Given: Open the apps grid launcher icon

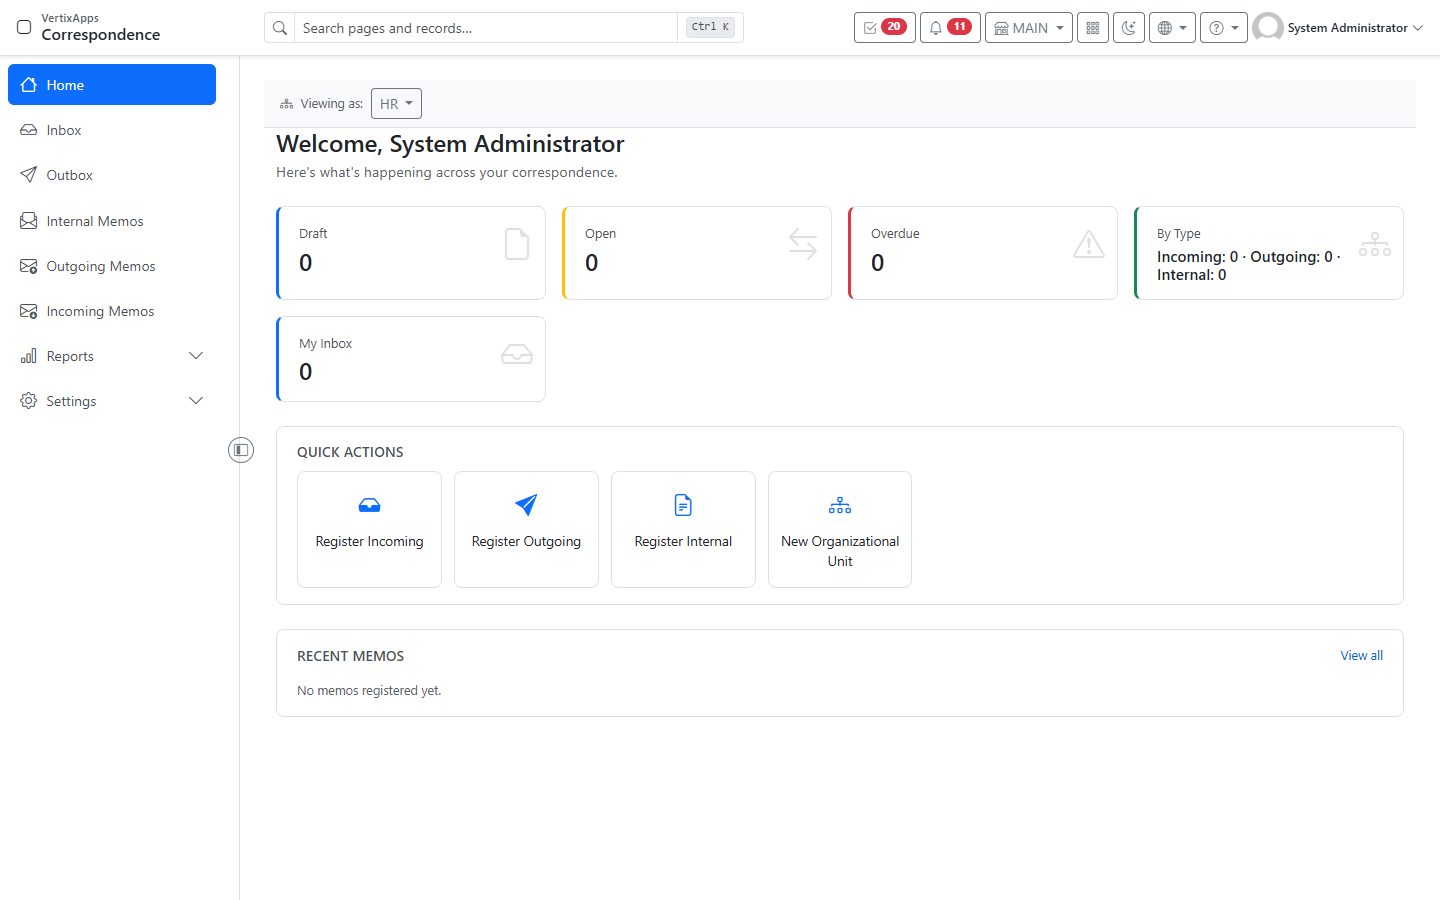Looking at the screenshot, I should pyautogui.click(x=1093, y=28).
